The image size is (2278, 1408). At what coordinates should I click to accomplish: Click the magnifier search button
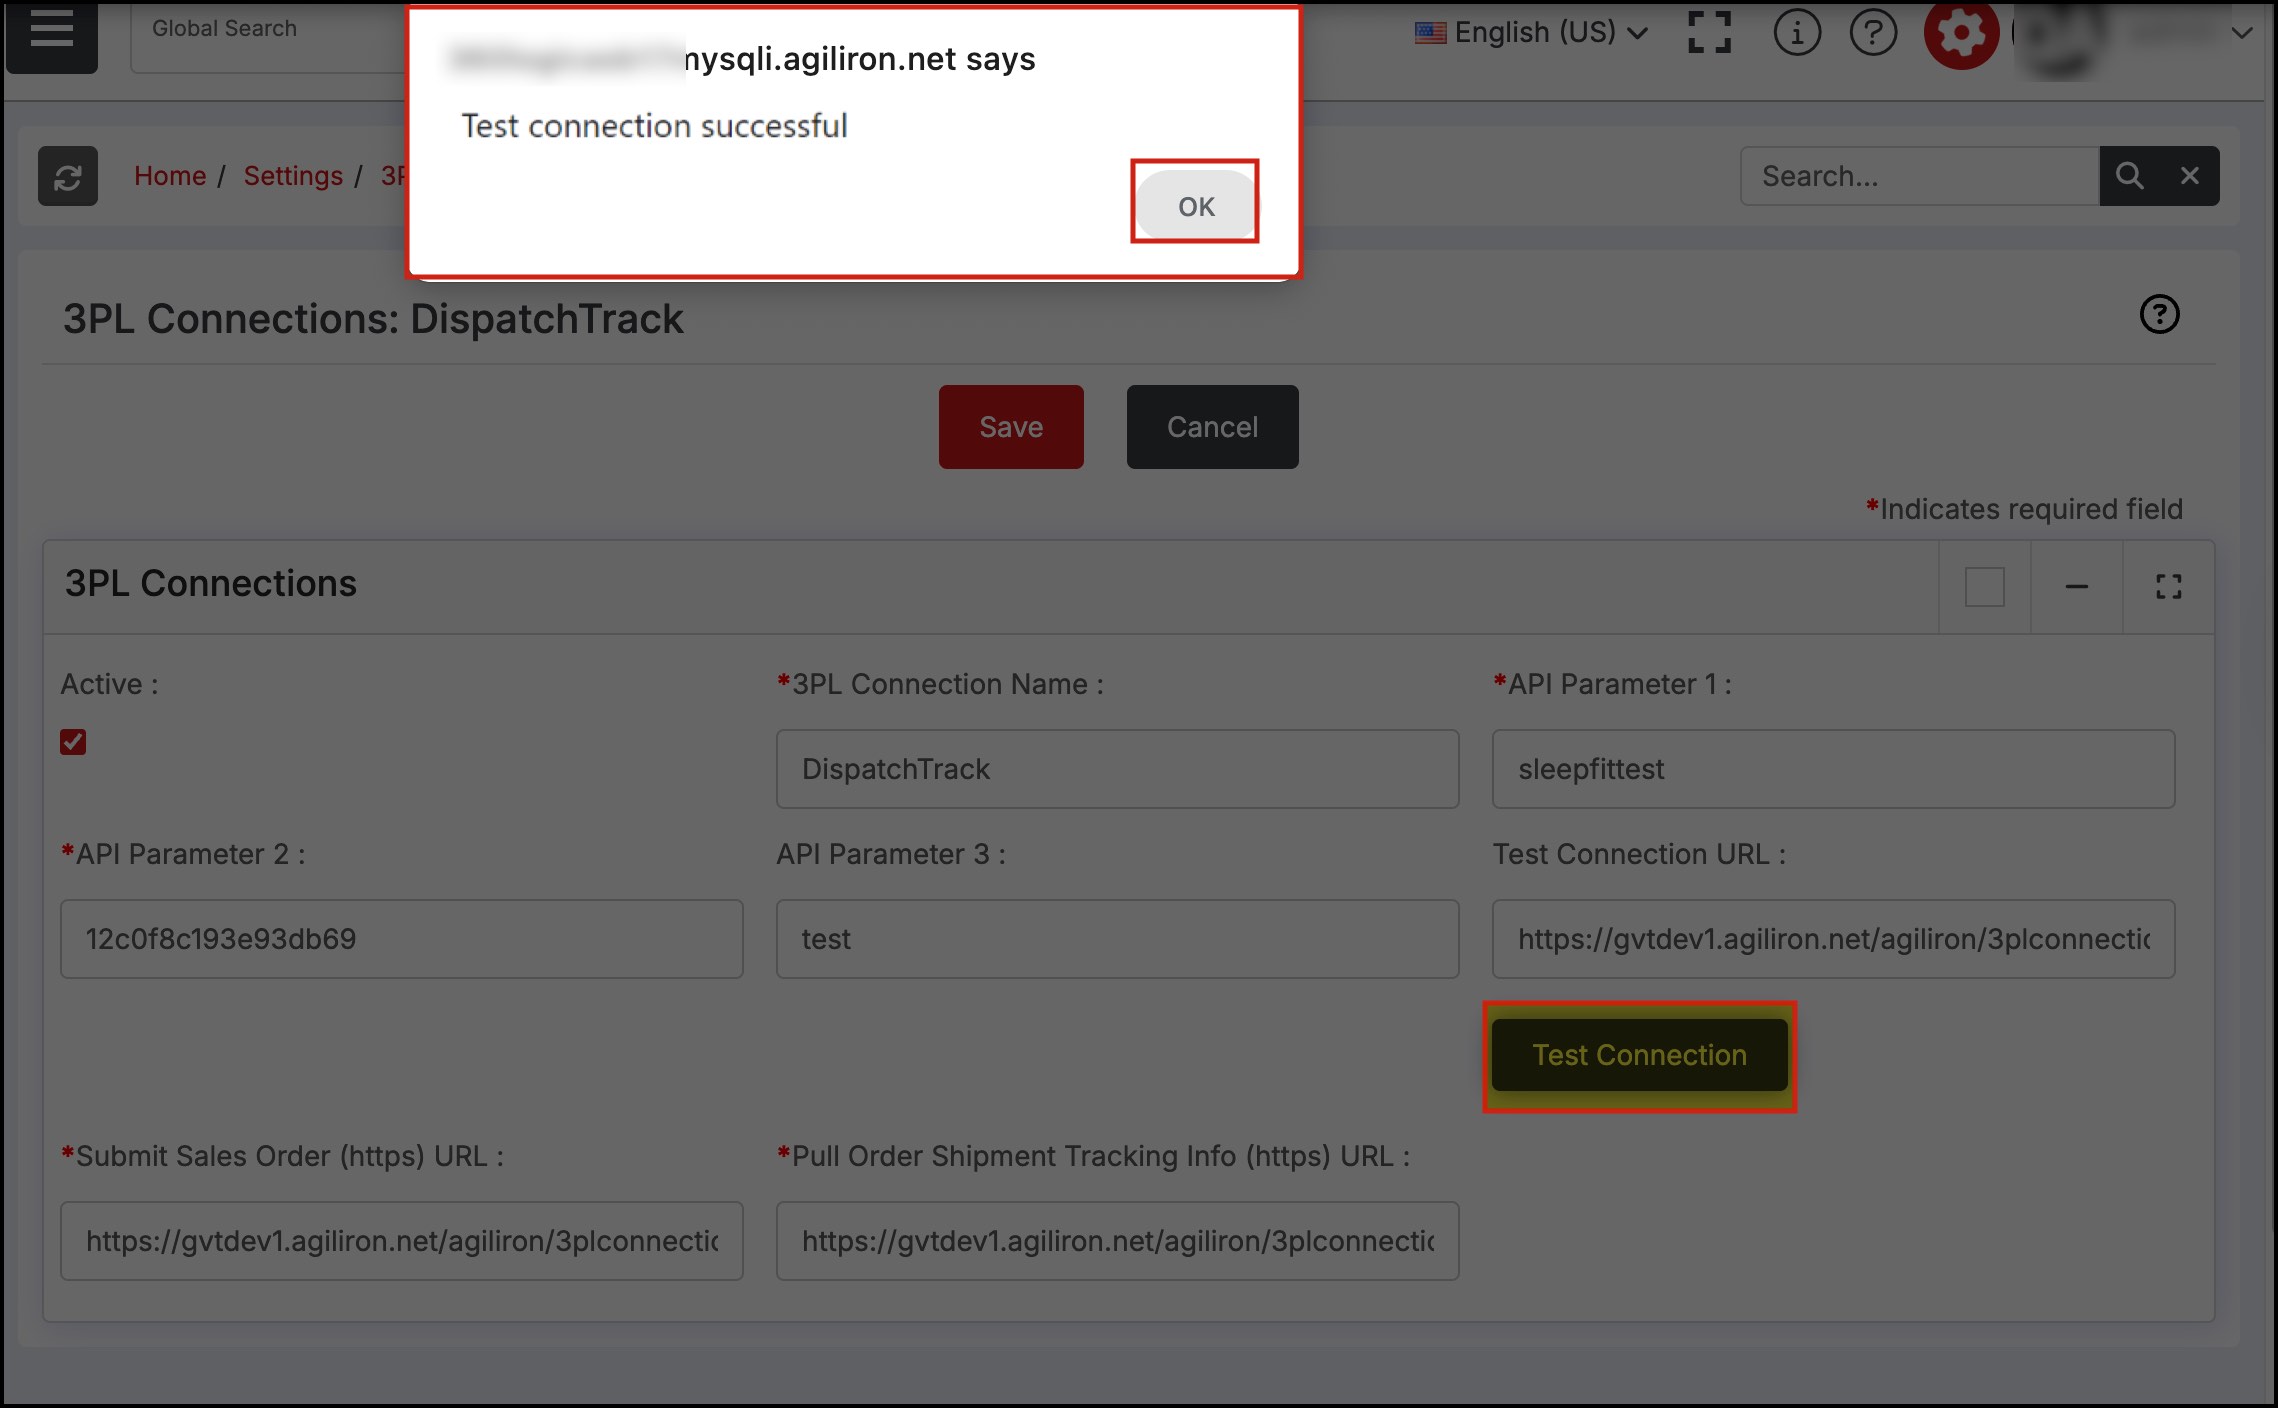tap(2129, 176)
